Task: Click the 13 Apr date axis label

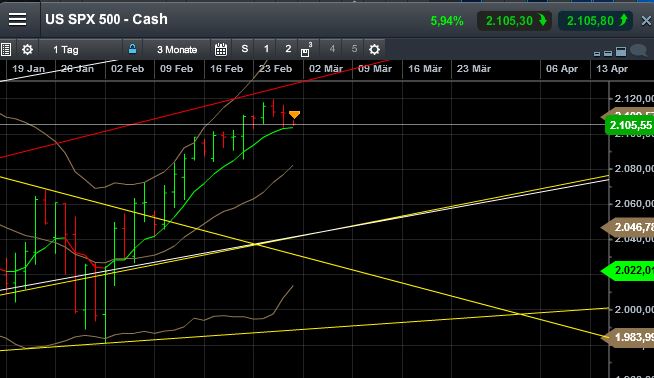Action: pos(612,69)
